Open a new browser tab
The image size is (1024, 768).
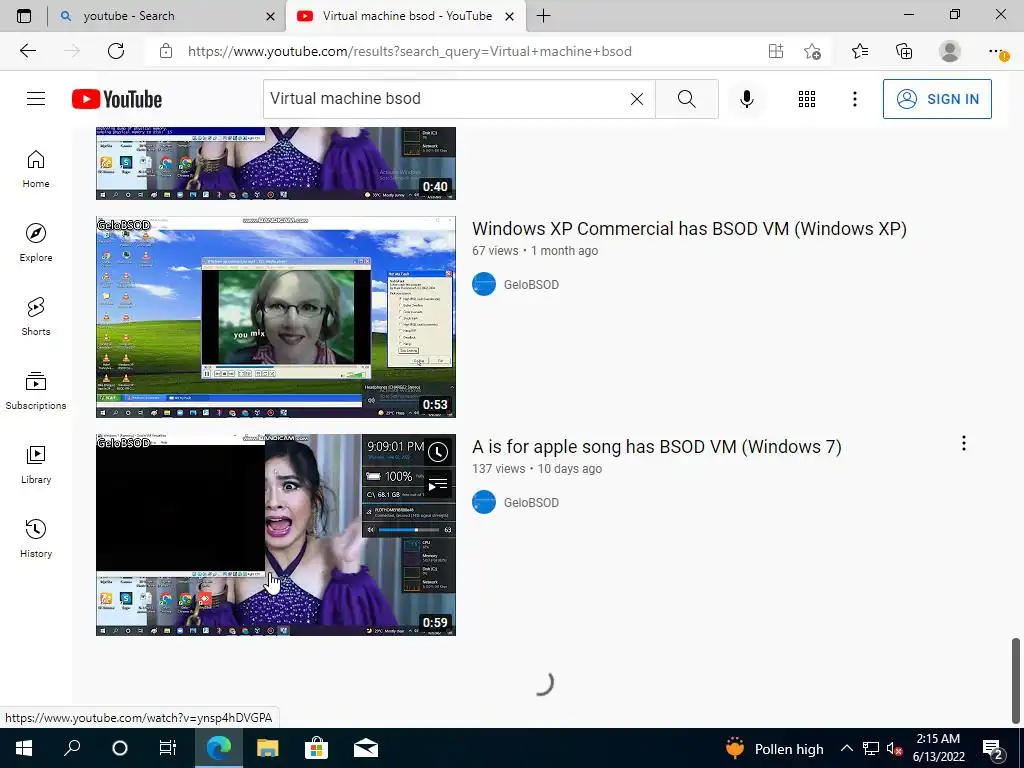pos(543,16)
